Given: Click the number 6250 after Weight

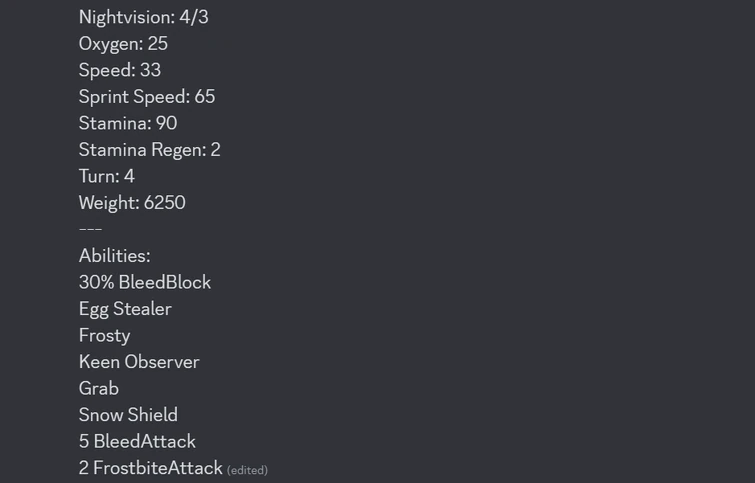Looking at the screenshot, I should click(x=165, y=203).
